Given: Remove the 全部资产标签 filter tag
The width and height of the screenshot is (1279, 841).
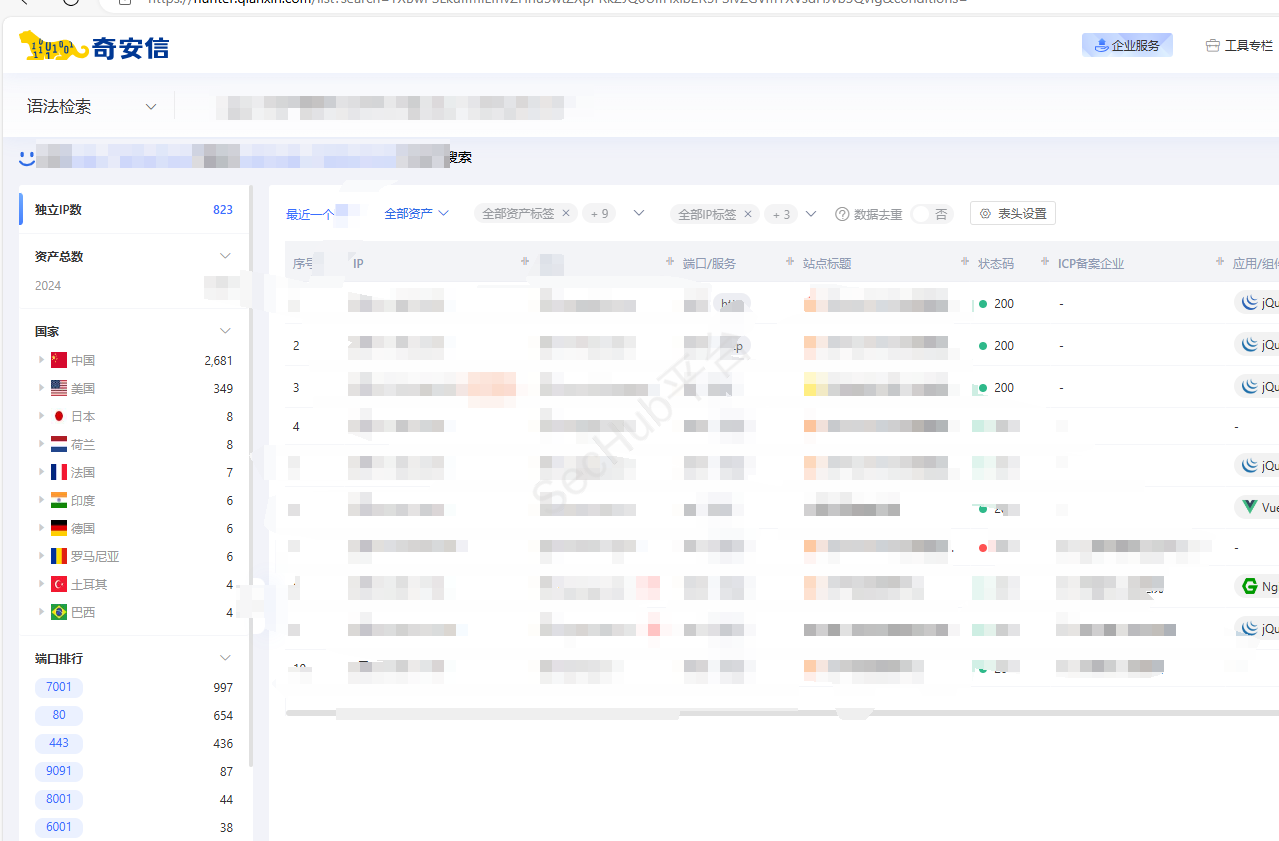Looking at the screenshot, I should click(566, 214).
